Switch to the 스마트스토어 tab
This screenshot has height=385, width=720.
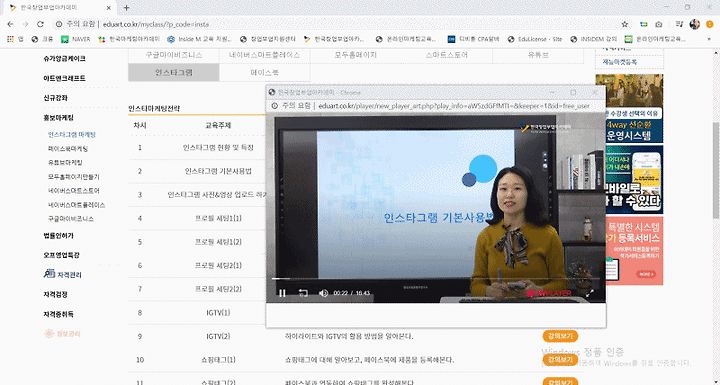pyautogui.click(x=446, y=55)
